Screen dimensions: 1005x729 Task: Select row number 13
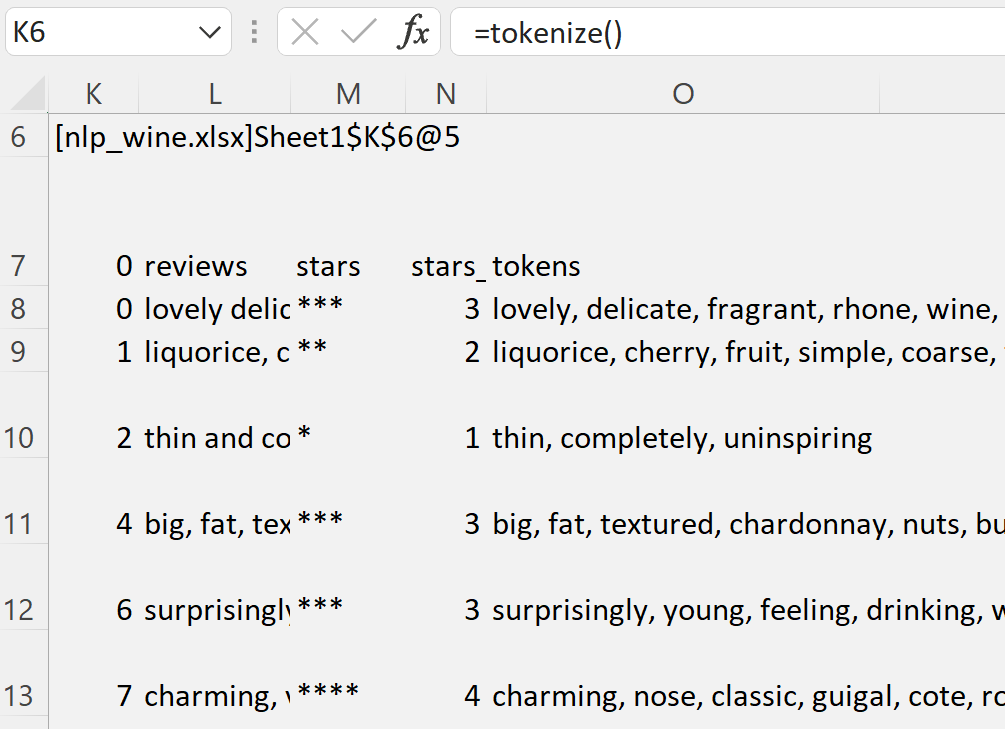(22, 695)
